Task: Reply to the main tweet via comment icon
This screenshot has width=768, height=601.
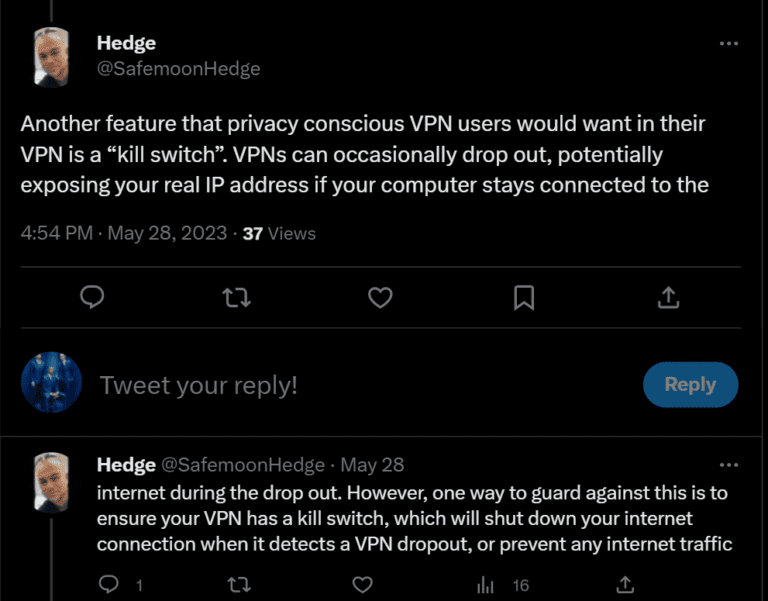Action: (93, 297)
